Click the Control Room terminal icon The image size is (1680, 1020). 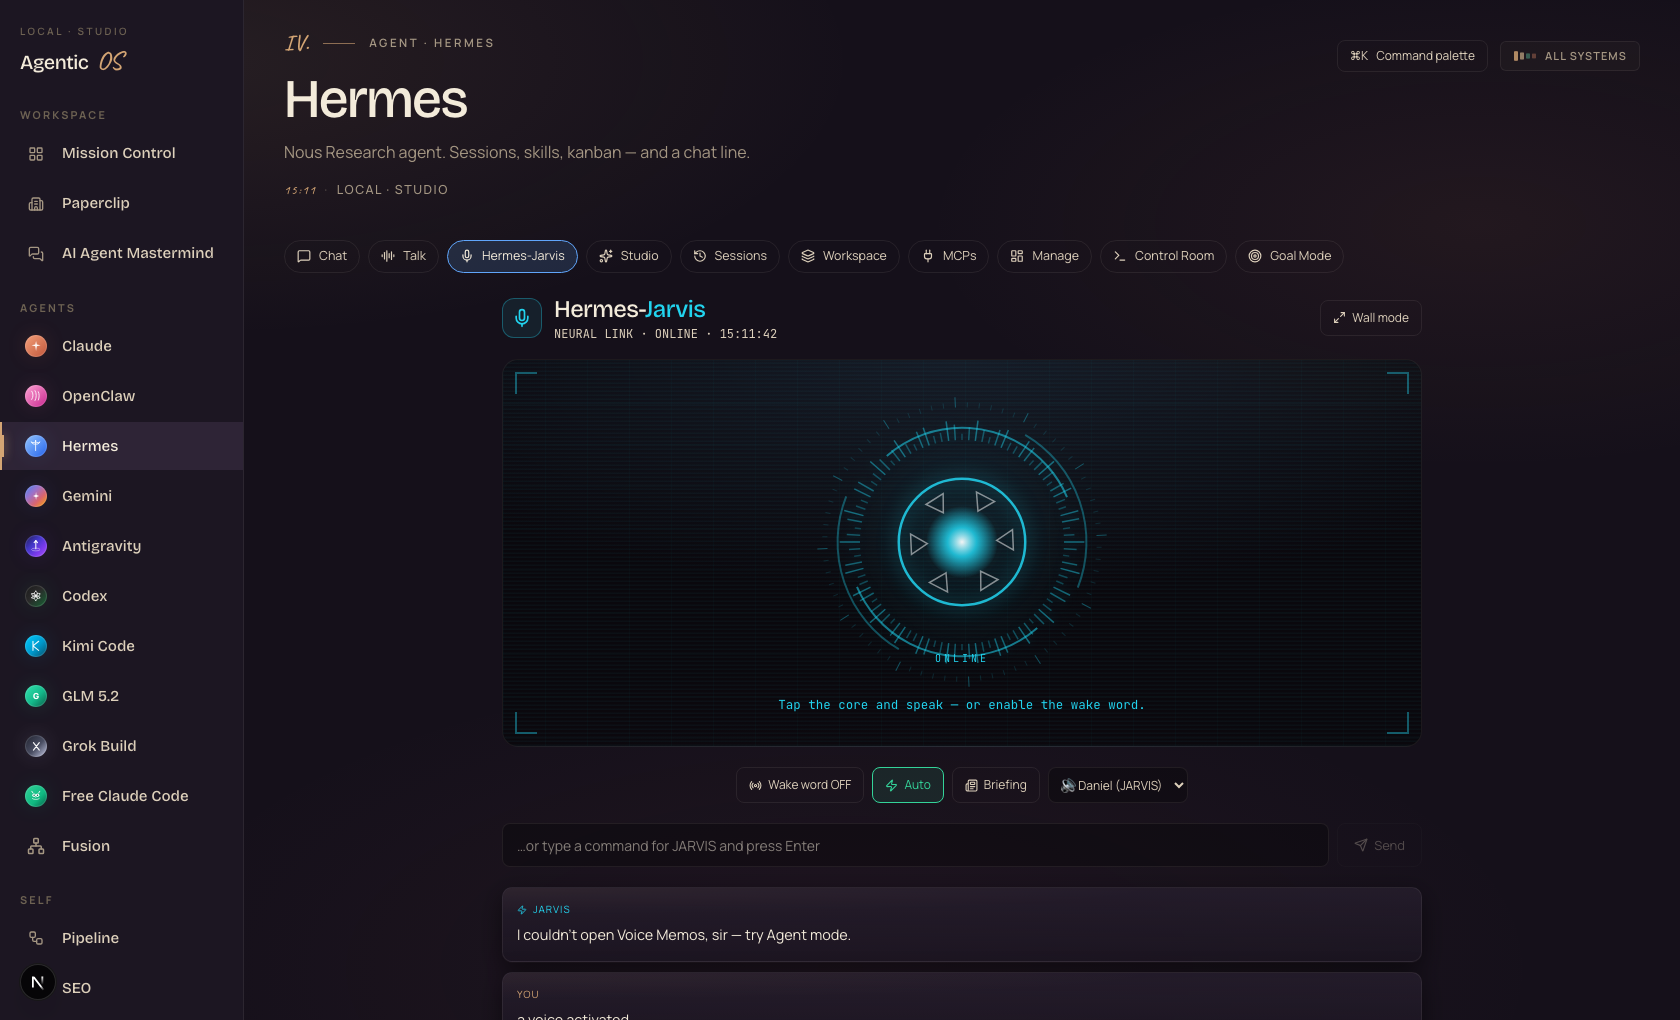tap(1120, 256)
